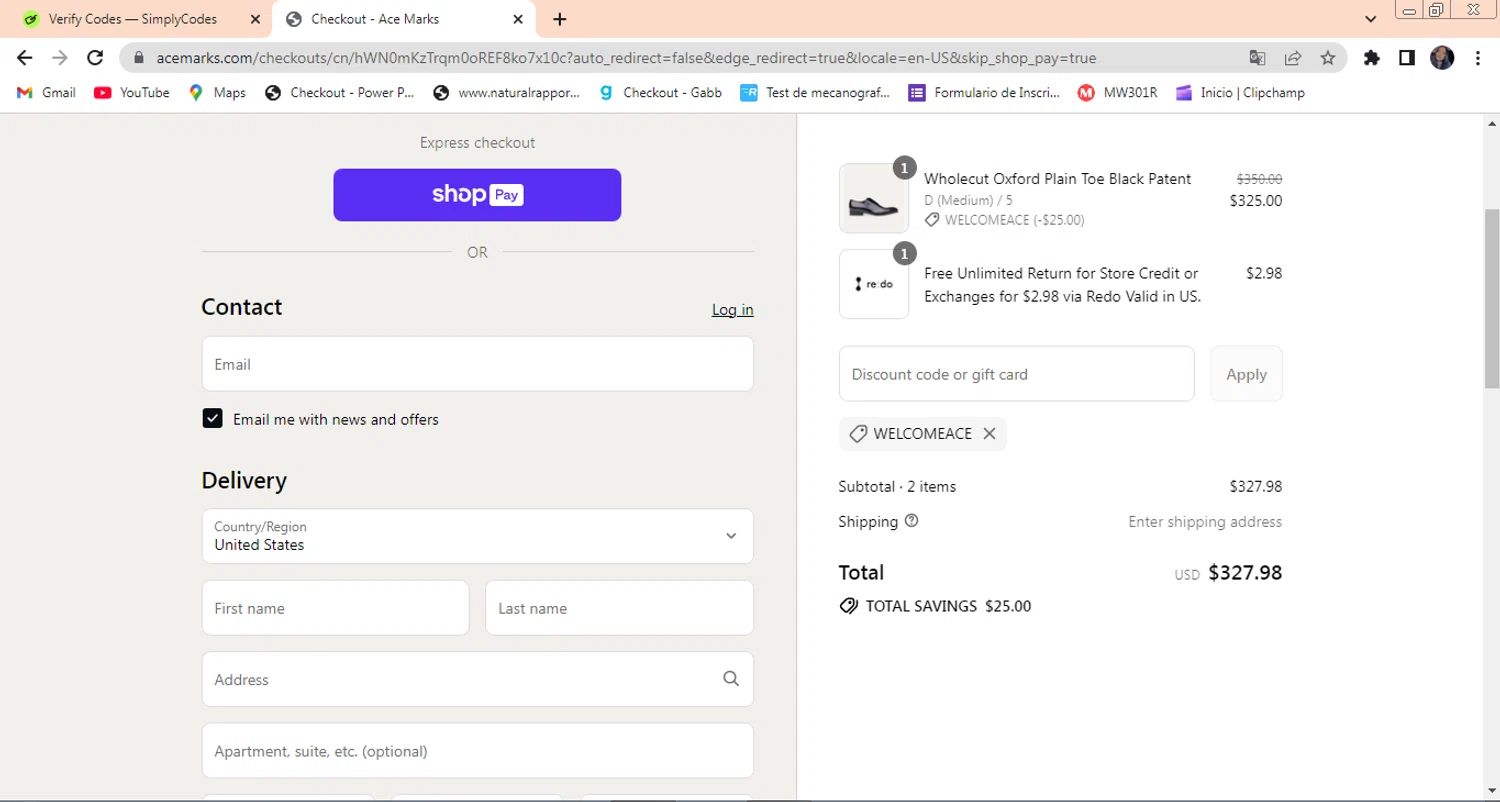Click the Oxford shoe product thumbnail

(x=874, y=198)
